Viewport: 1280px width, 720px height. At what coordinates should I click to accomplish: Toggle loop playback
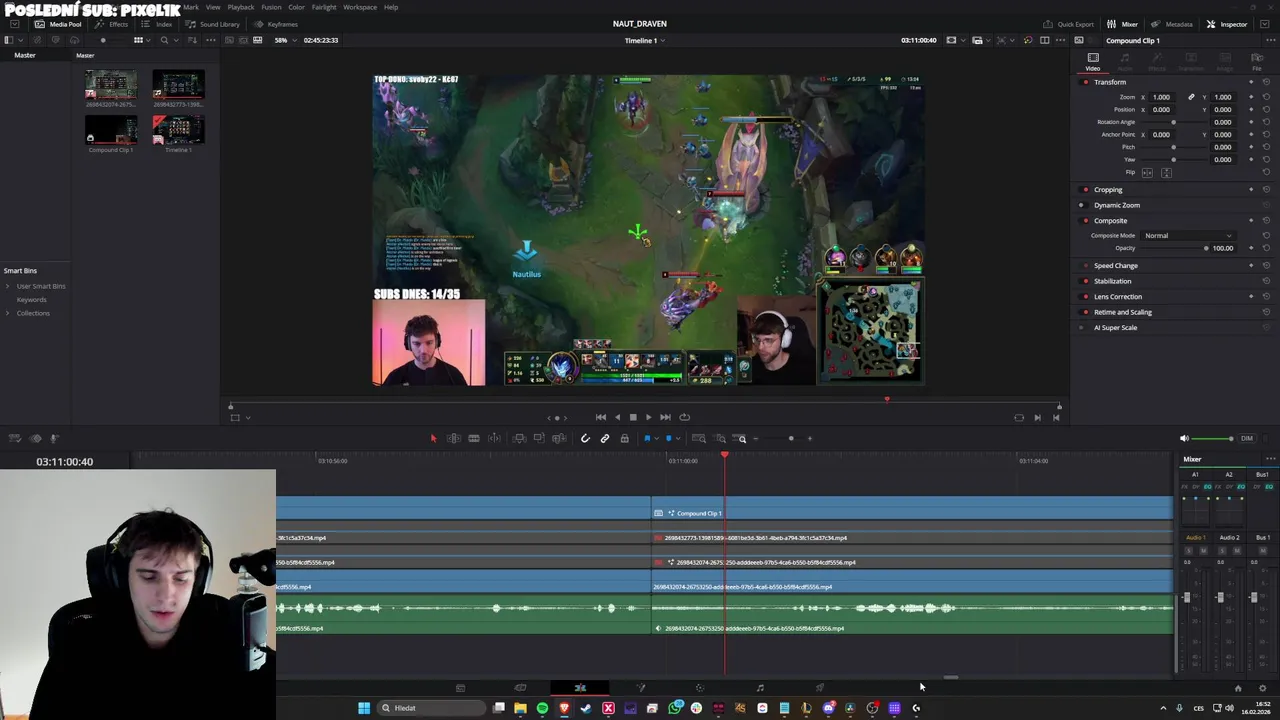[x=684, y=417]
